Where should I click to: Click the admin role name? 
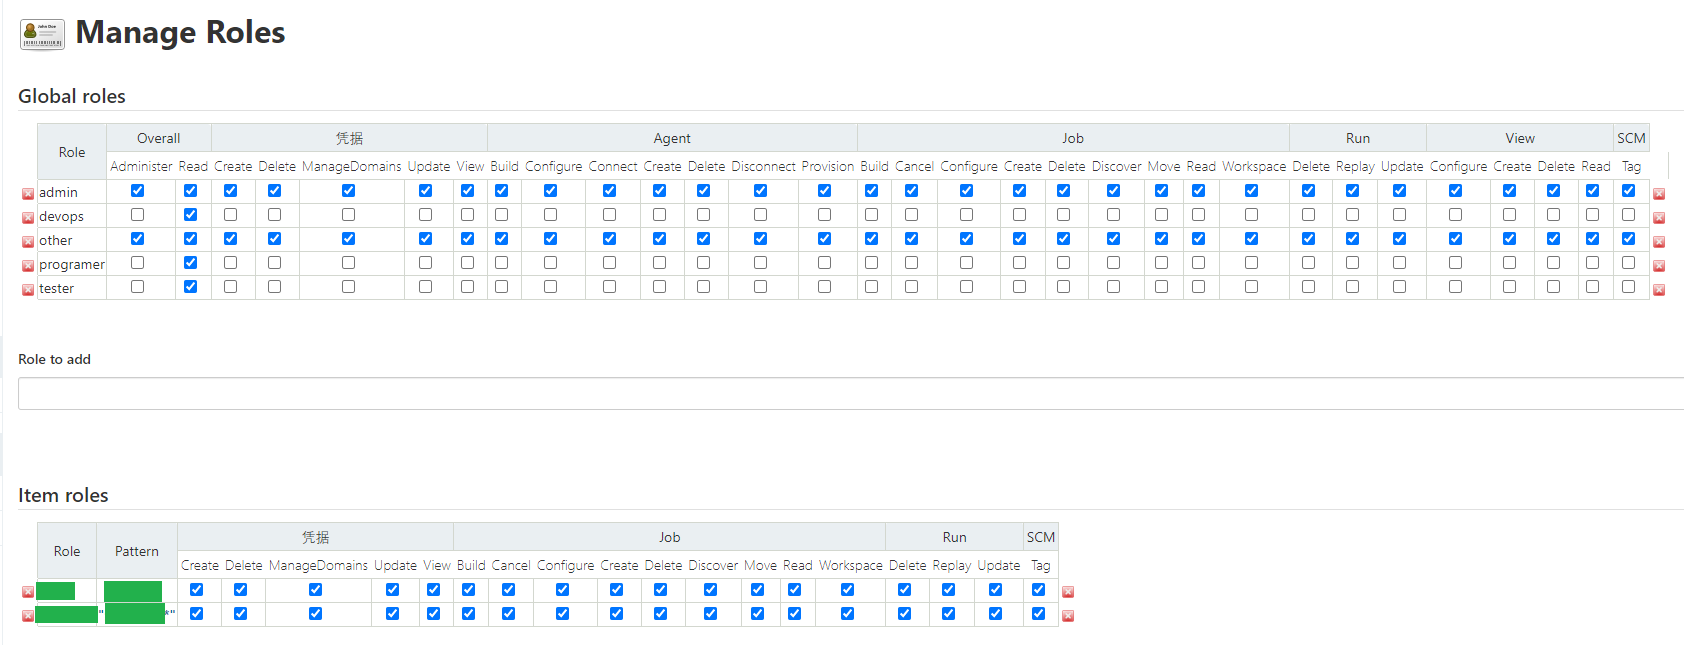58,192
